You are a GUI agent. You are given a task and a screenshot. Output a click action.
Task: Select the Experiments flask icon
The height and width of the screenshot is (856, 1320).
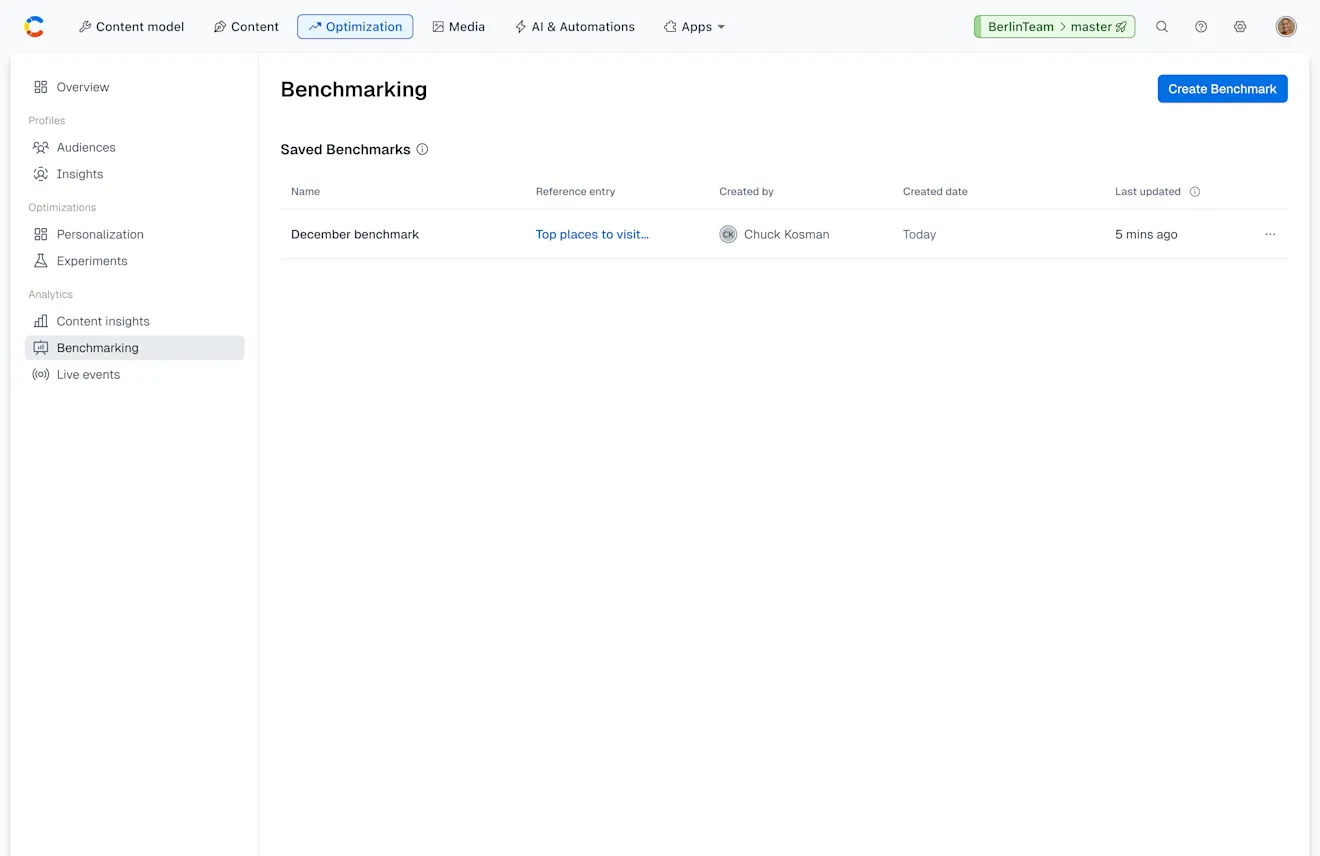pos(40,261)
